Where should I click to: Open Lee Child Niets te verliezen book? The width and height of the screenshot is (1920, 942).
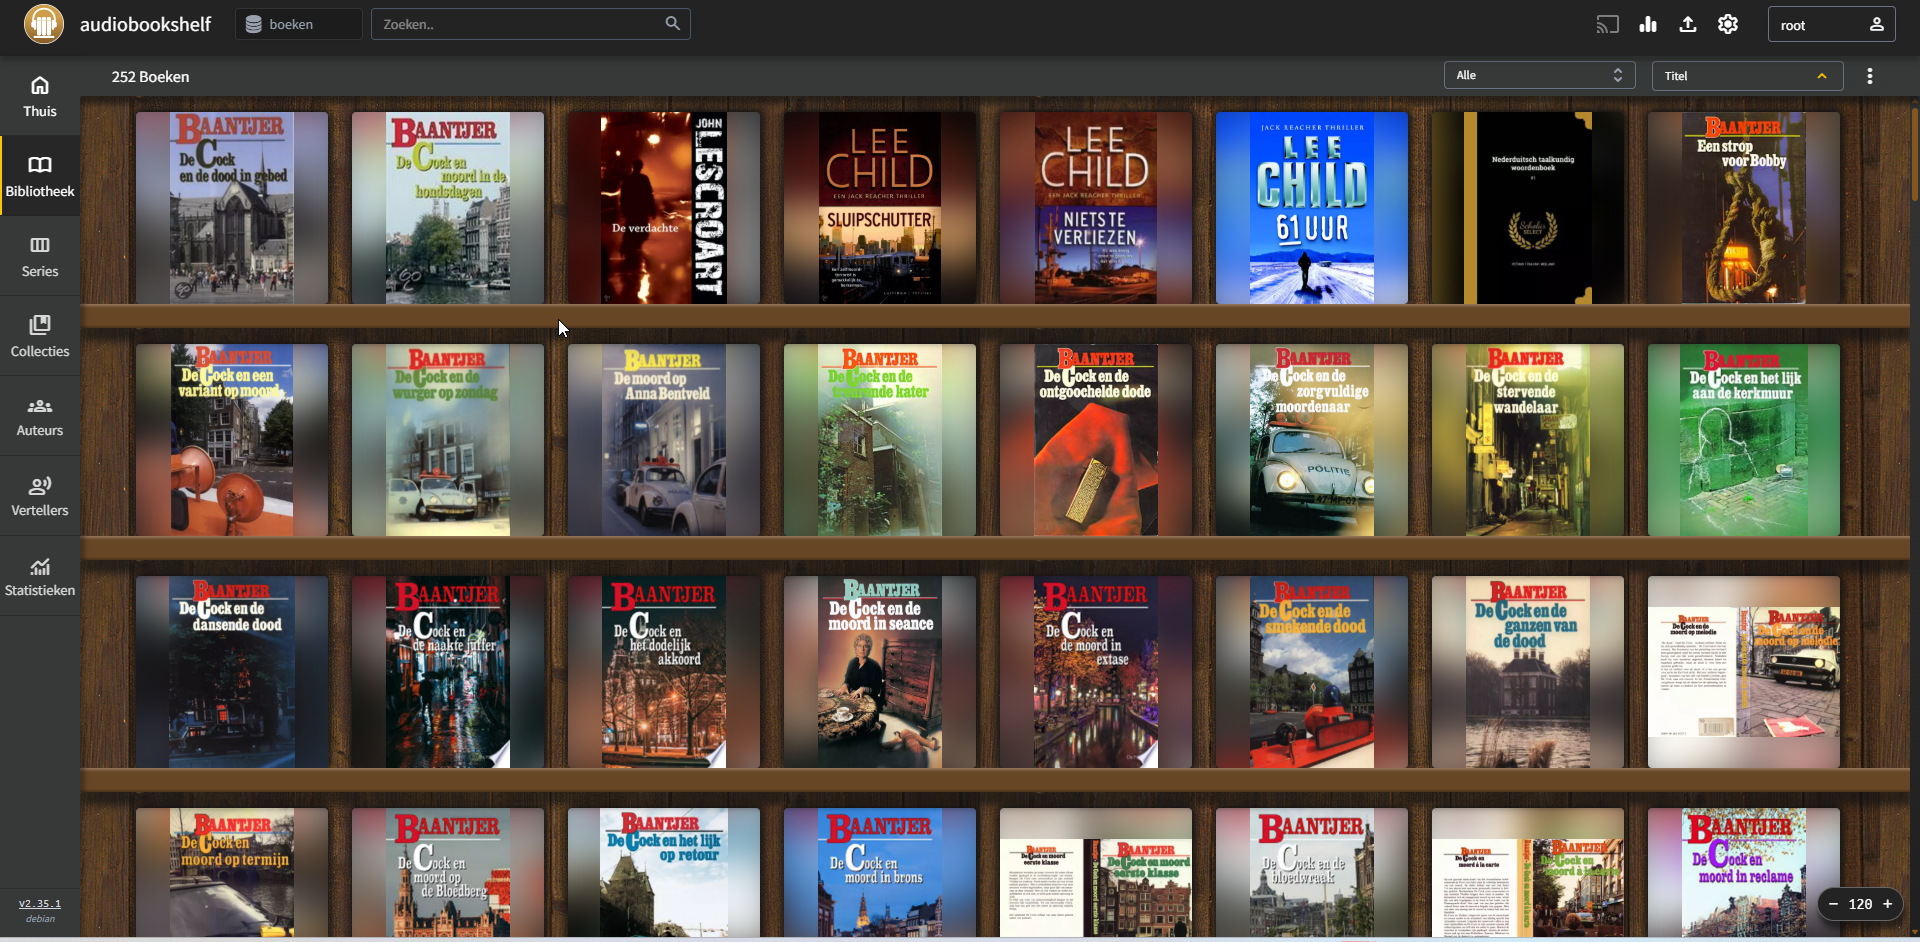coord(1096,208)
